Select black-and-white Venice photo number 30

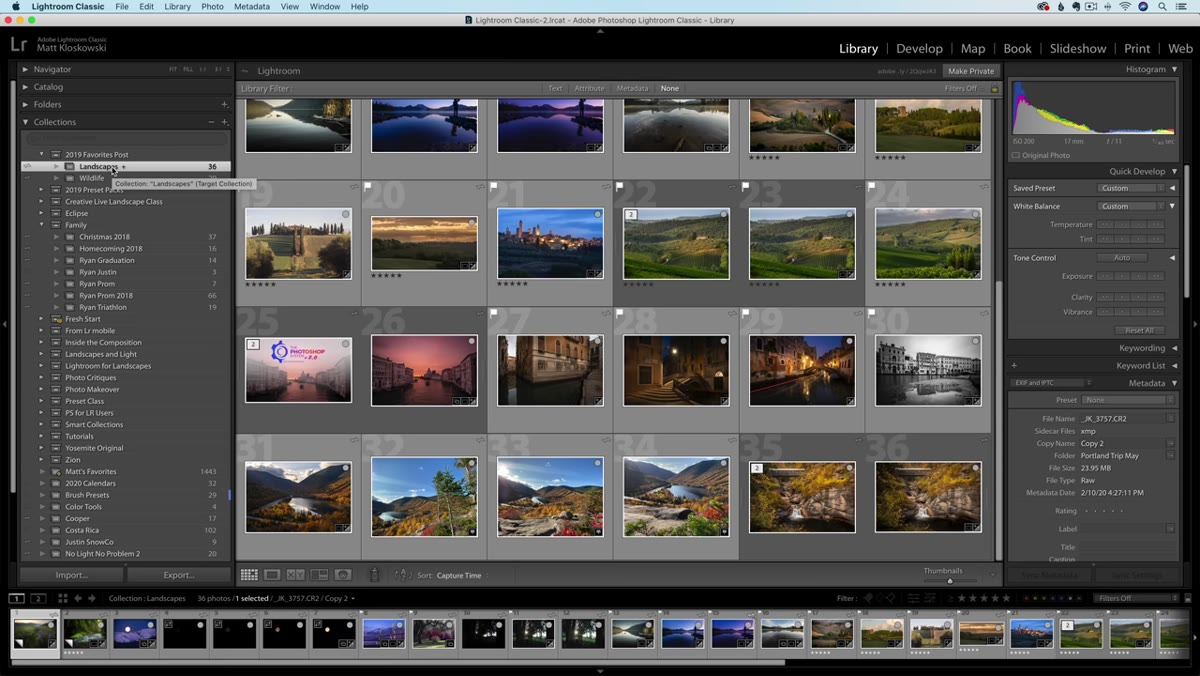[927, 370]
